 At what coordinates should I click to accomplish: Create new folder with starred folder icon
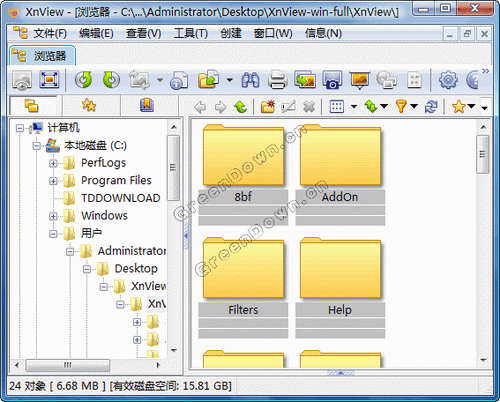(268, 107)
